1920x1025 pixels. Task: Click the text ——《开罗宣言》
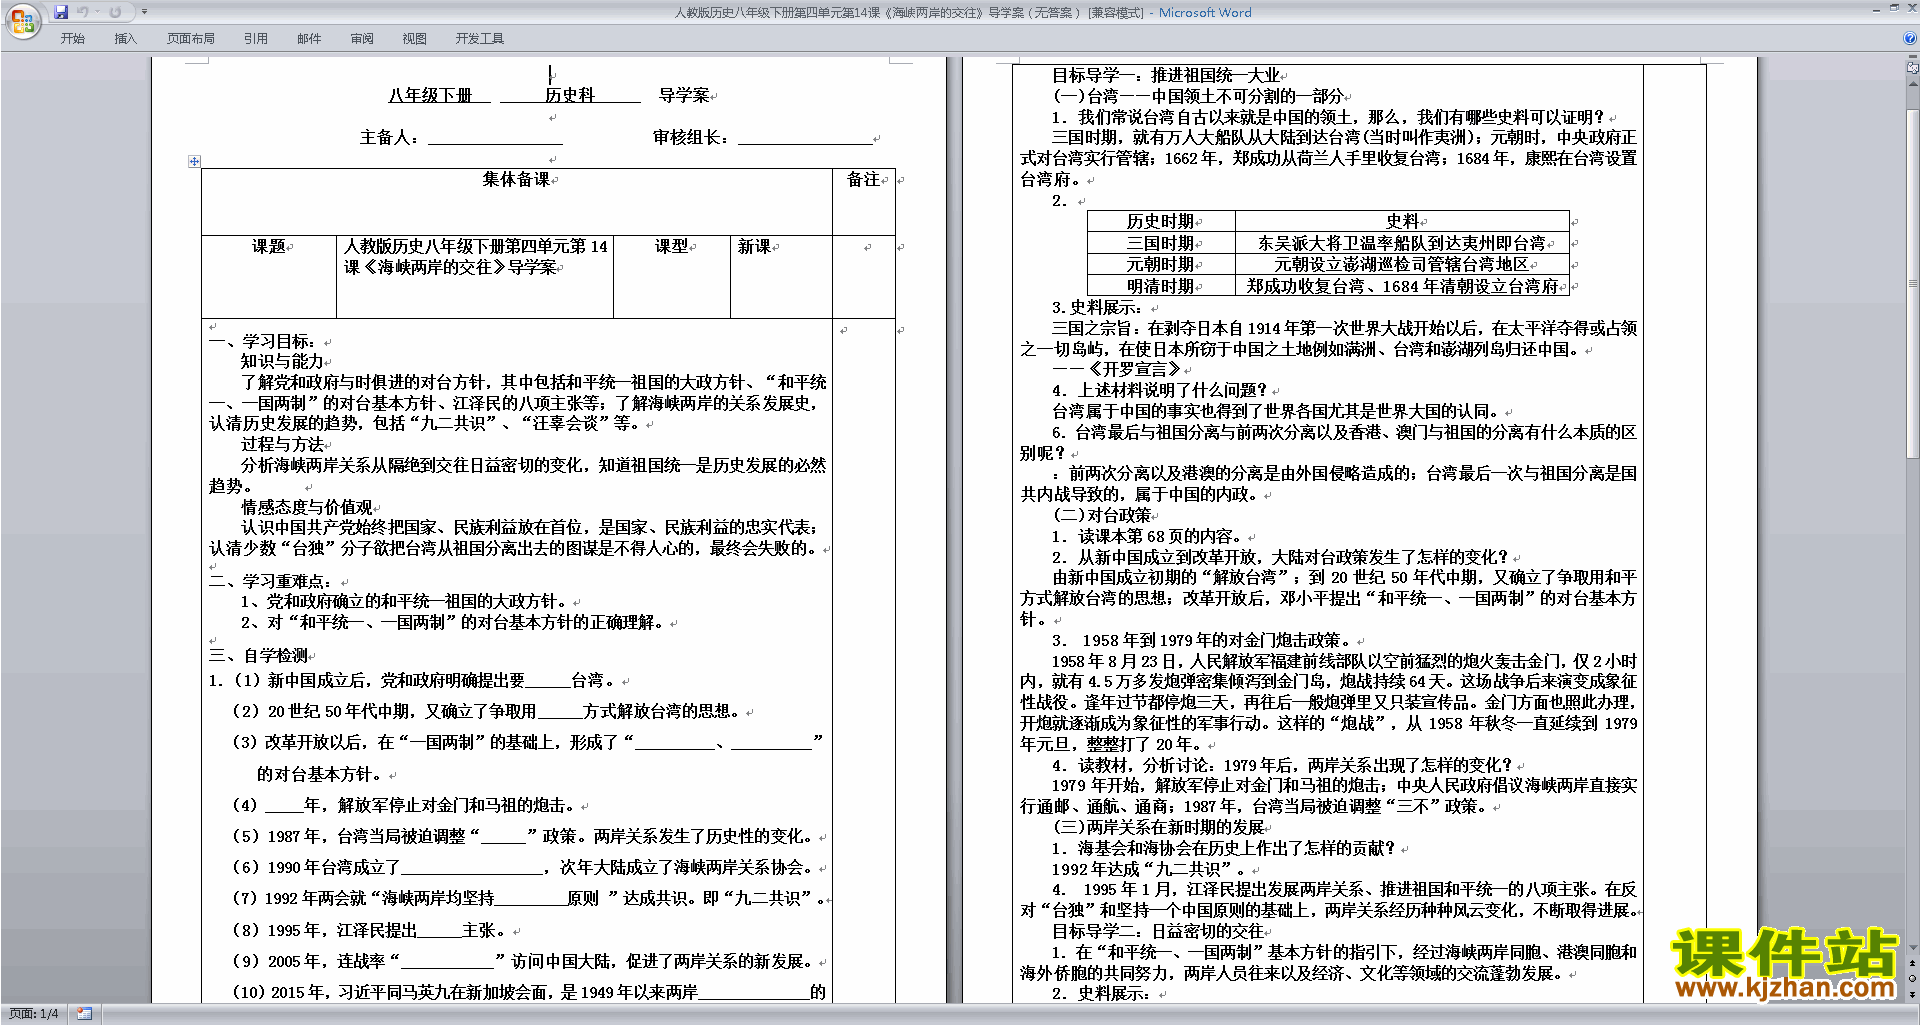[1116, 369]
